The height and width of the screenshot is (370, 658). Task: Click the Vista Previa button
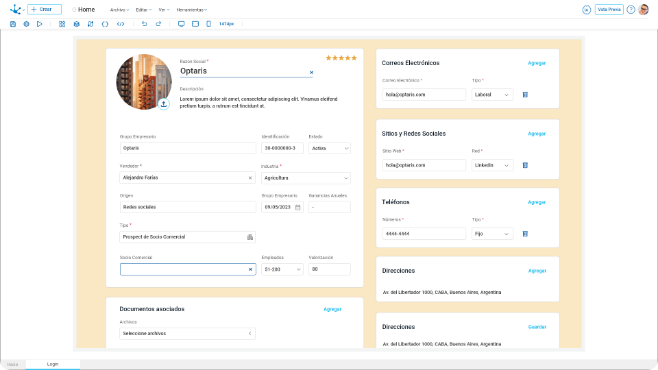point(609,9)
